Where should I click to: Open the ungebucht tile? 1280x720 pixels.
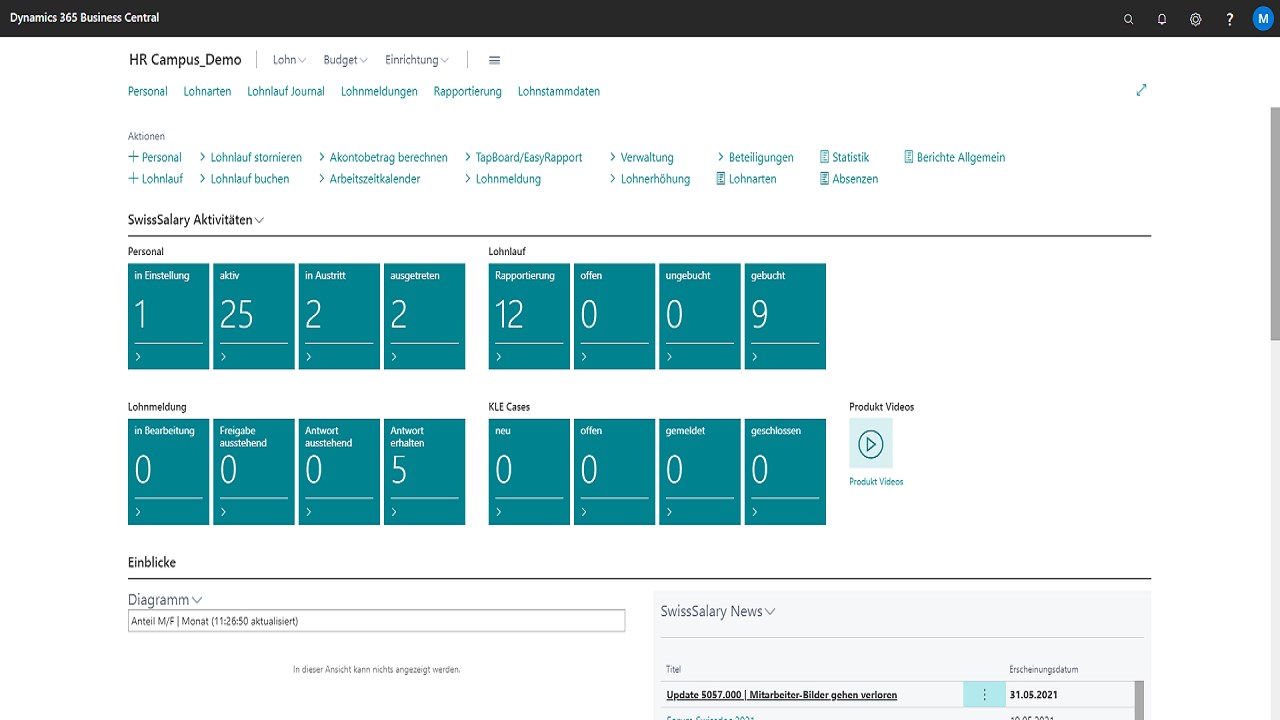[700, 316]
